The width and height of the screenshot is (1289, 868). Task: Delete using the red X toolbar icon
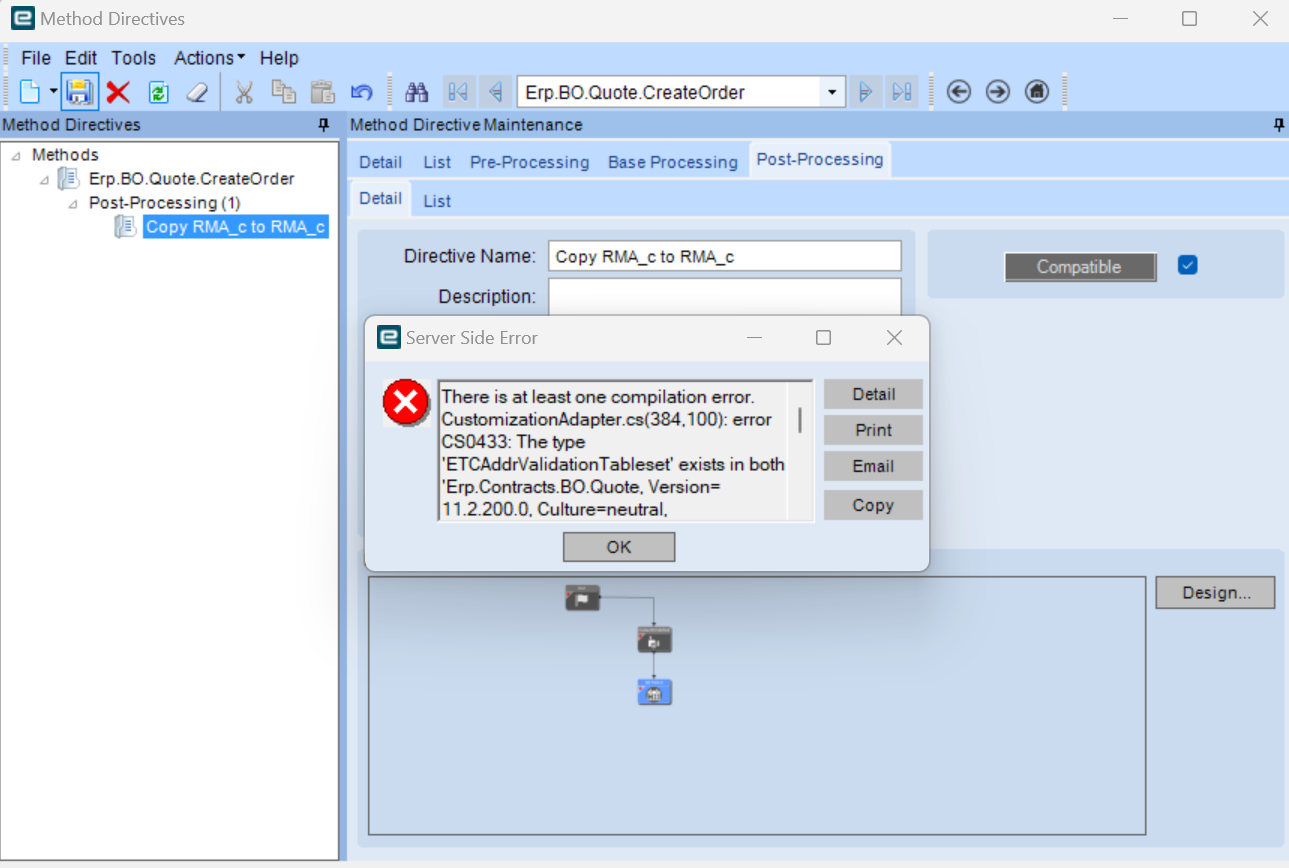point(117,91)
